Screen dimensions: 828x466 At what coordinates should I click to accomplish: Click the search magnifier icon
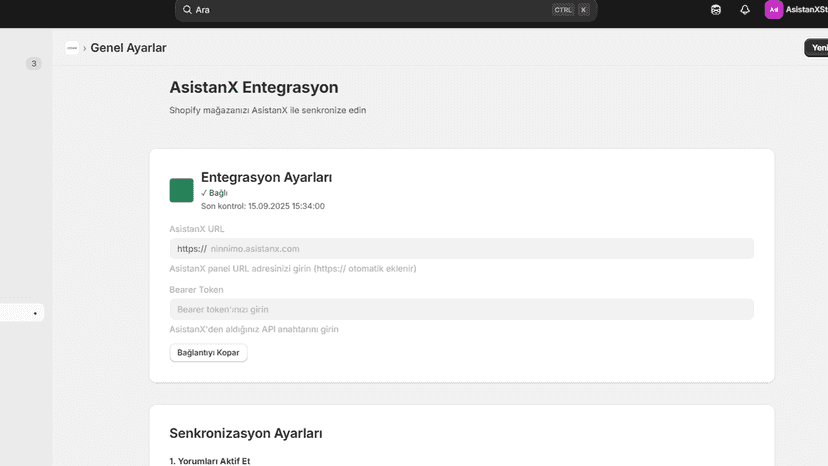pos(187,10)
